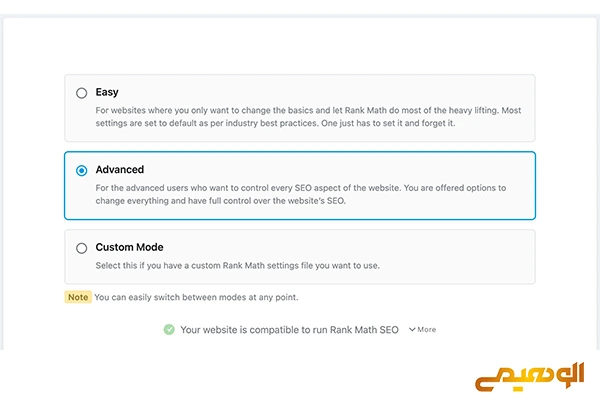Image resolution: width=600 pixels, height=400 pixels.
Task: Open the More details link
Action: pos(426,330)
